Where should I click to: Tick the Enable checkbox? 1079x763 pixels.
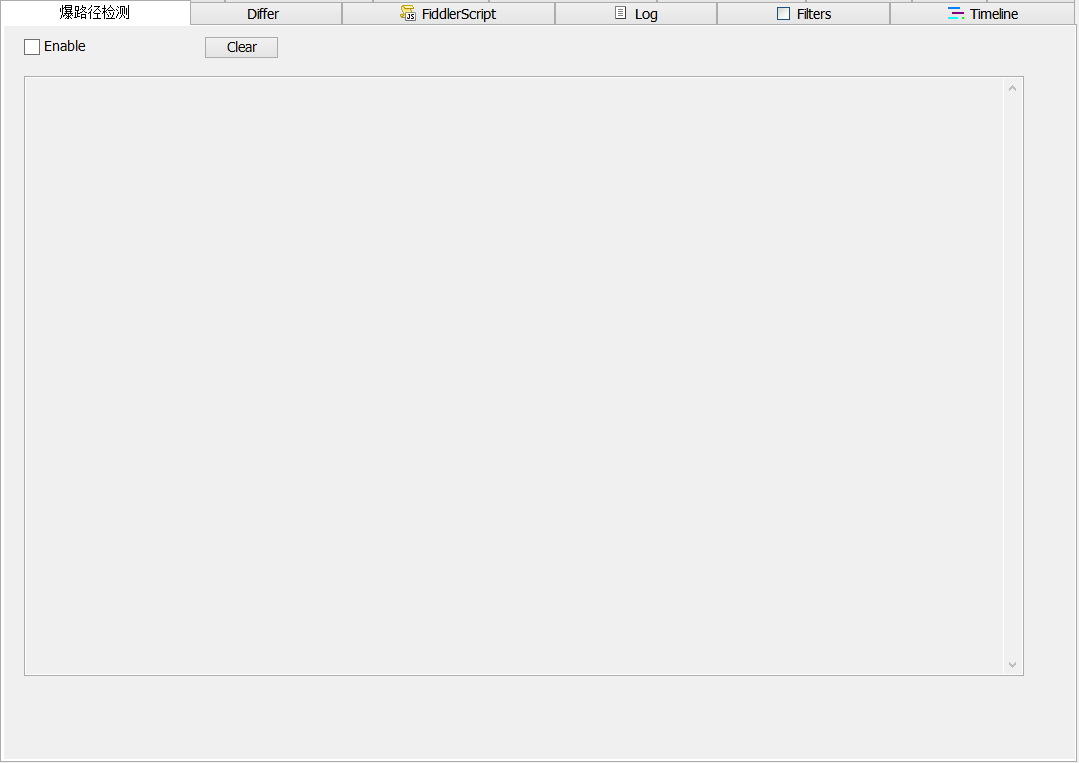(x=32, y=47)
